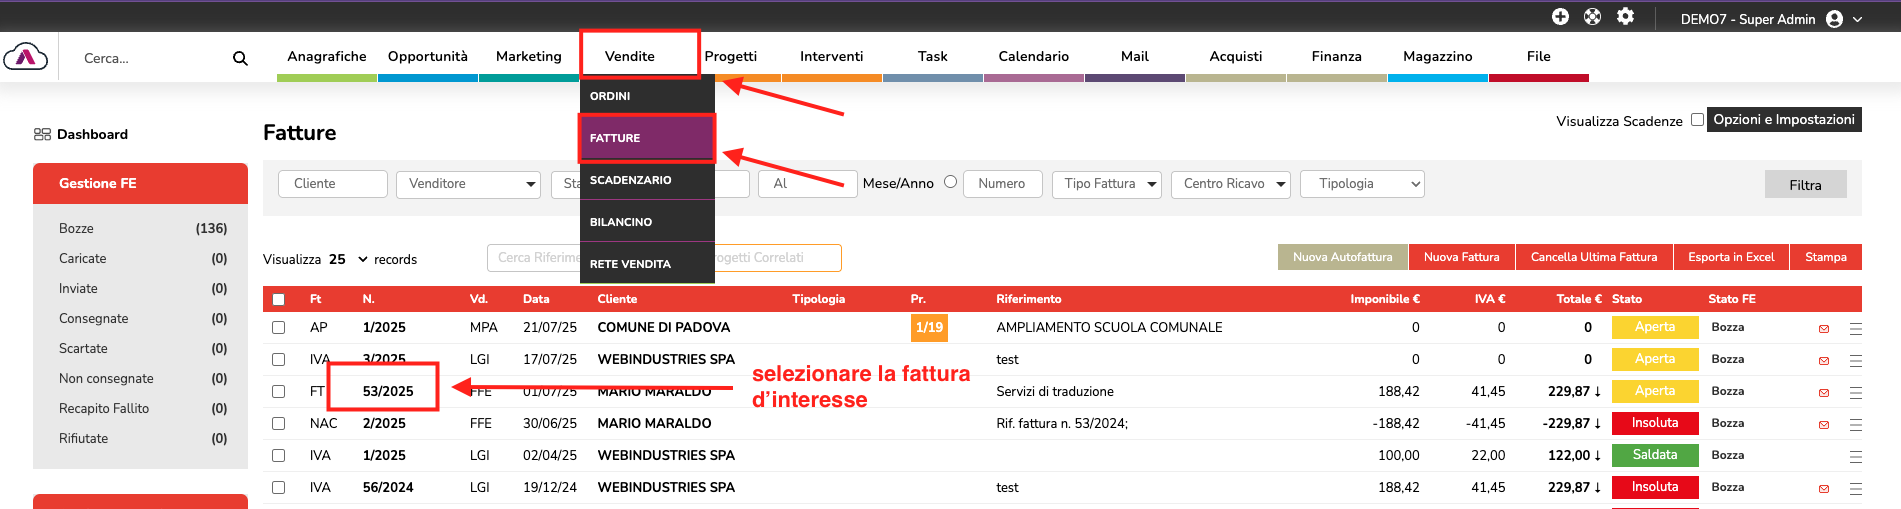This screenshot has width=1901, height=509.
Task: Click the cloud logo icon
Action: point(26,57)
